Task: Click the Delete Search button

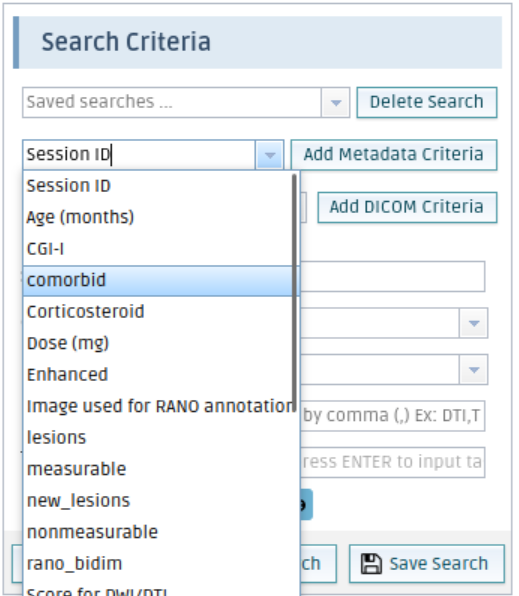Action: tap(427, 102)
